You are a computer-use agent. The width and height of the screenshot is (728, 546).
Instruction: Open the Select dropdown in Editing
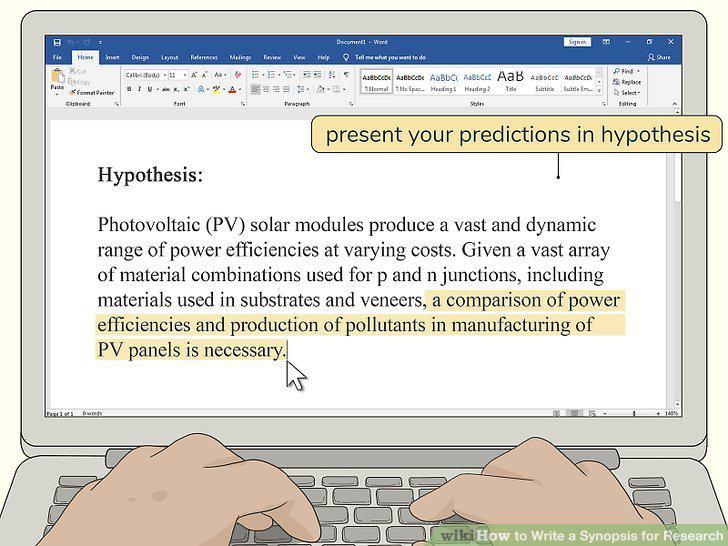point(627,92)
